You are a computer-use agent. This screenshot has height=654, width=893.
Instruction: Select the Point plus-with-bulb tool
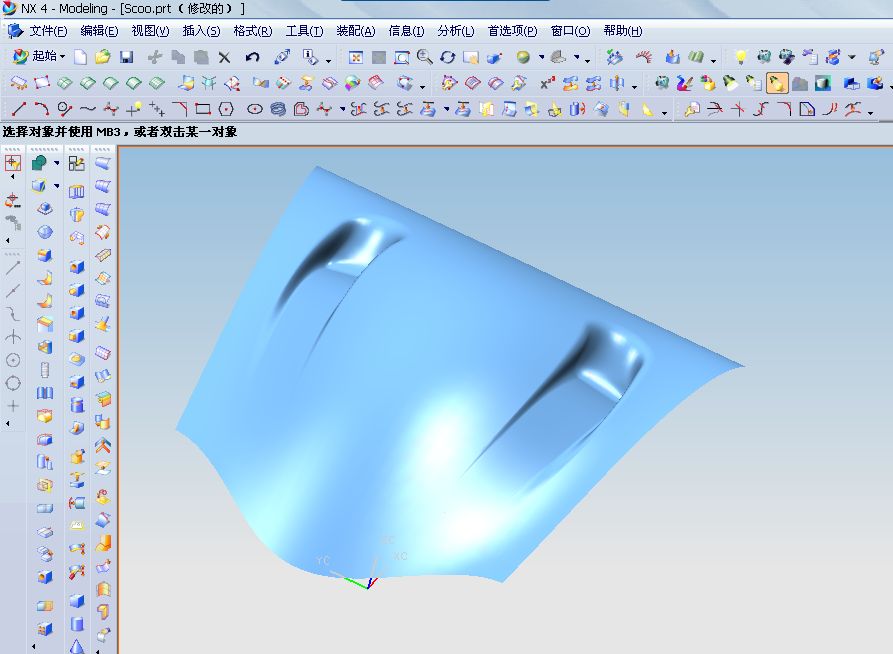pyautogui.click(x=134, y=109)
